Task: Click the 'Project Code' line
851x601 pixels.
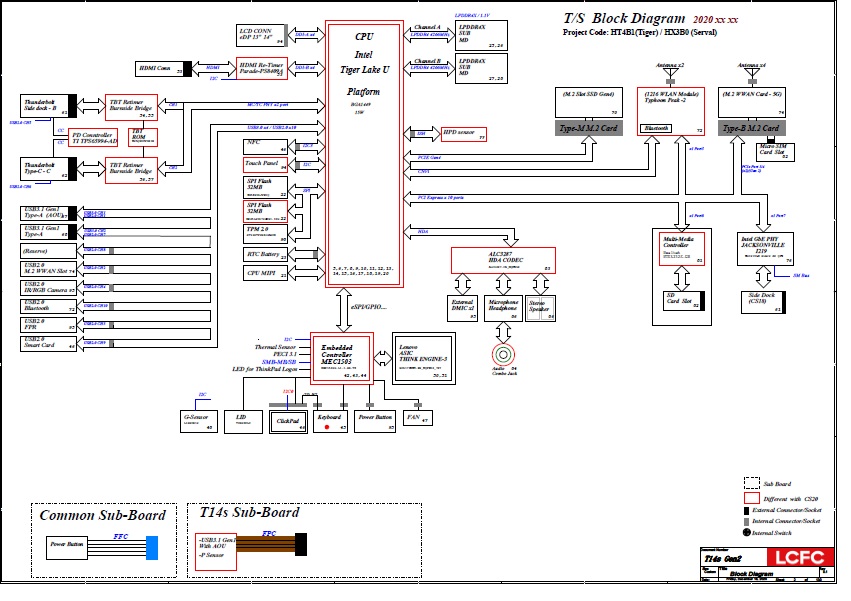Action: pyautogui.click(x=639, y=33)
